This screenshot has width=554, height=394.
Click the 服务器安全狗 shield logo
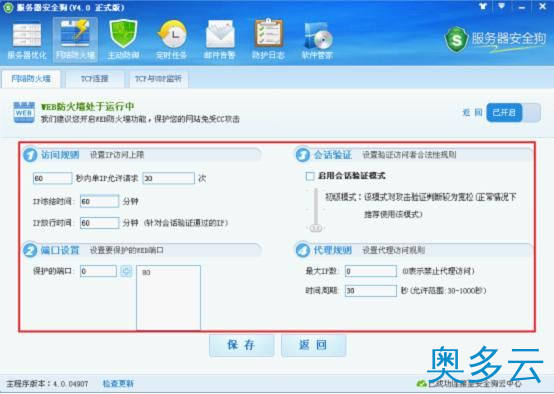coord(456,40)
